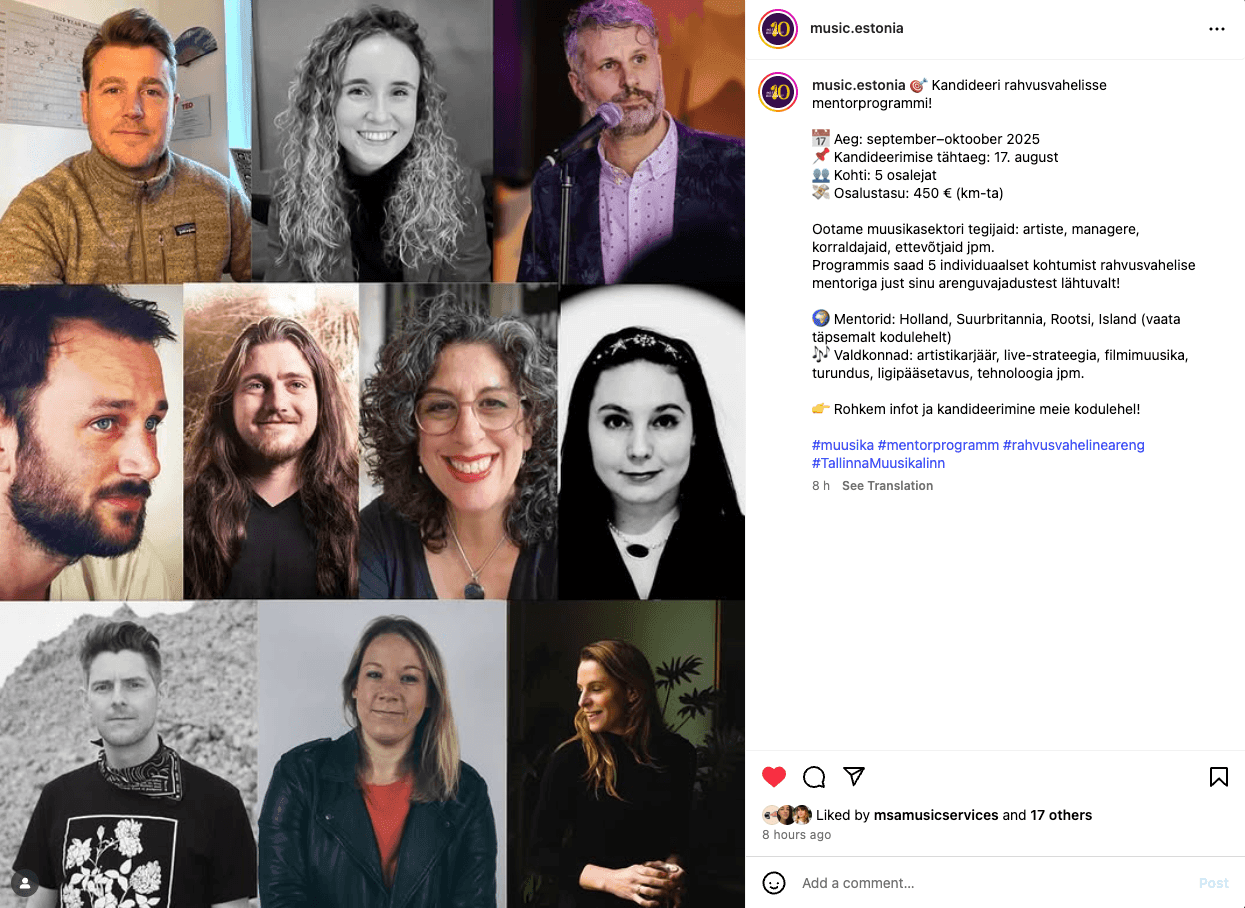Open emoji picker in comment box
This screenshot has width=1245, height=908.
click(774, 883)
